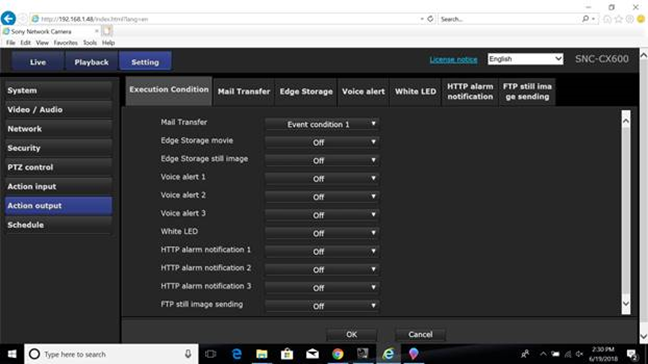648x364 pixels.
Task: Open the White LED dropdown
Action: [322, 233]
